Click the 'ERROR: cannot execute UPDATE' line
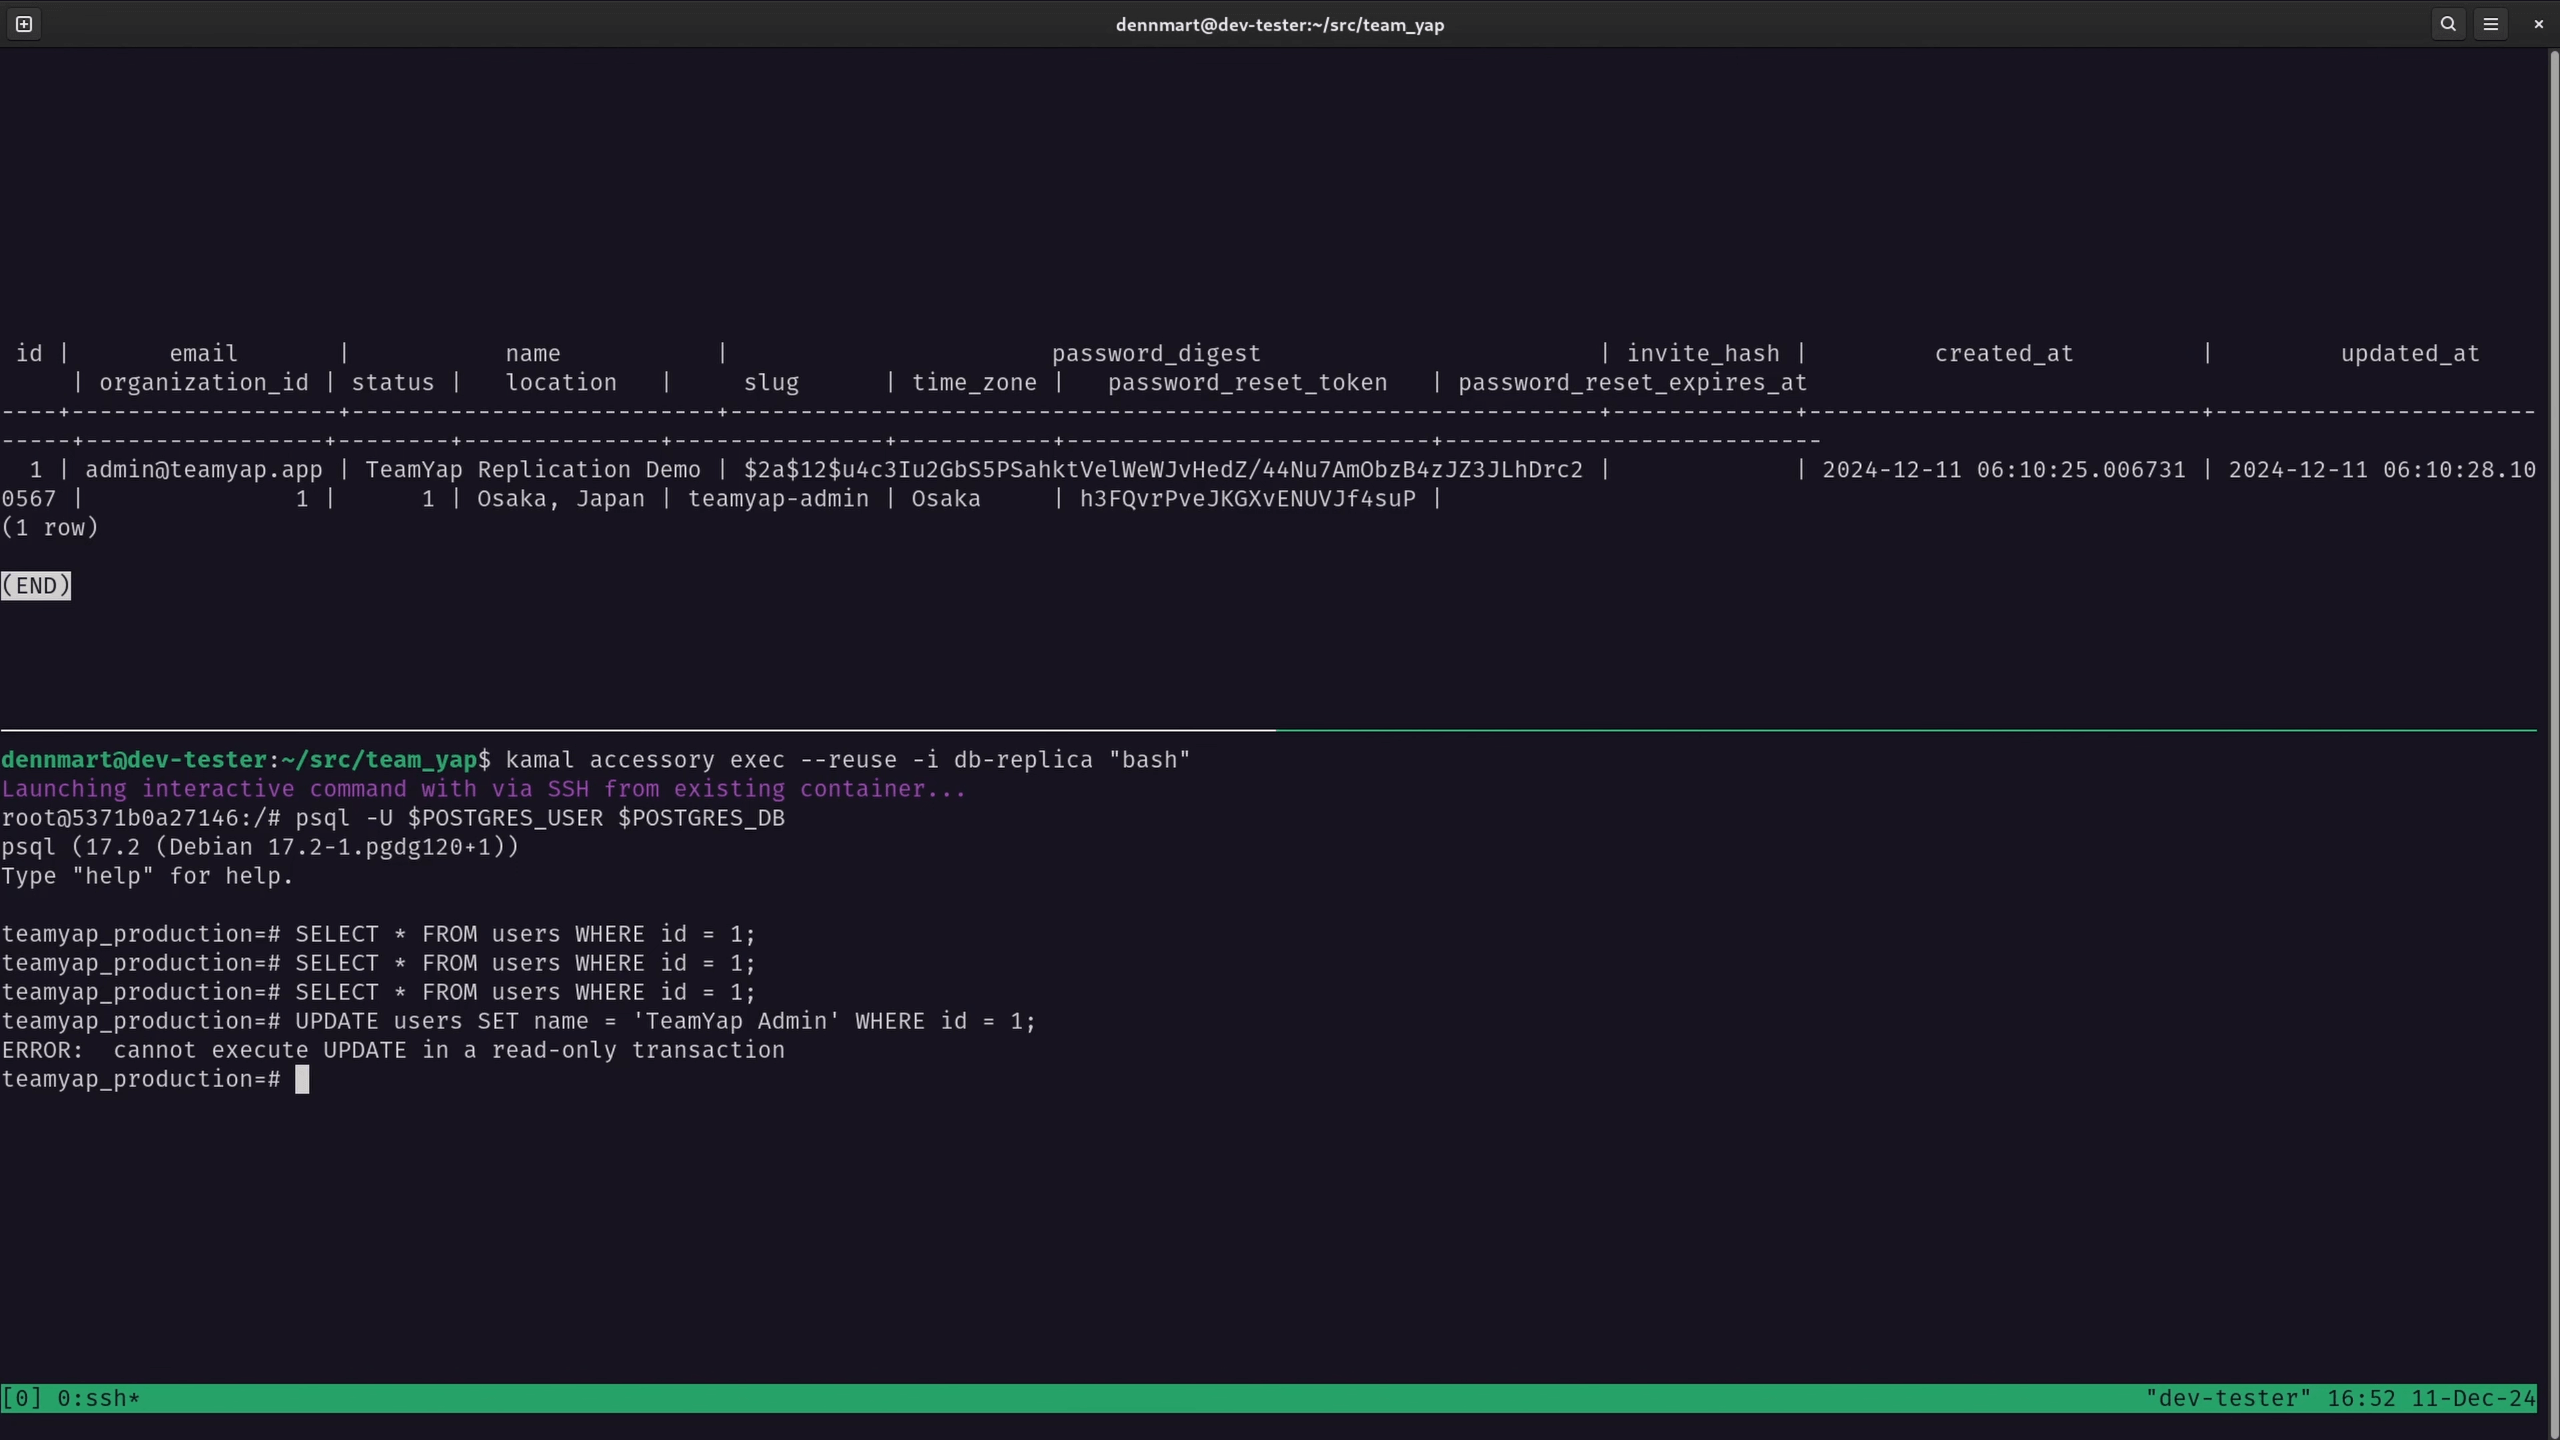Screen dimensions: 2560x1440 [393, 1050]
